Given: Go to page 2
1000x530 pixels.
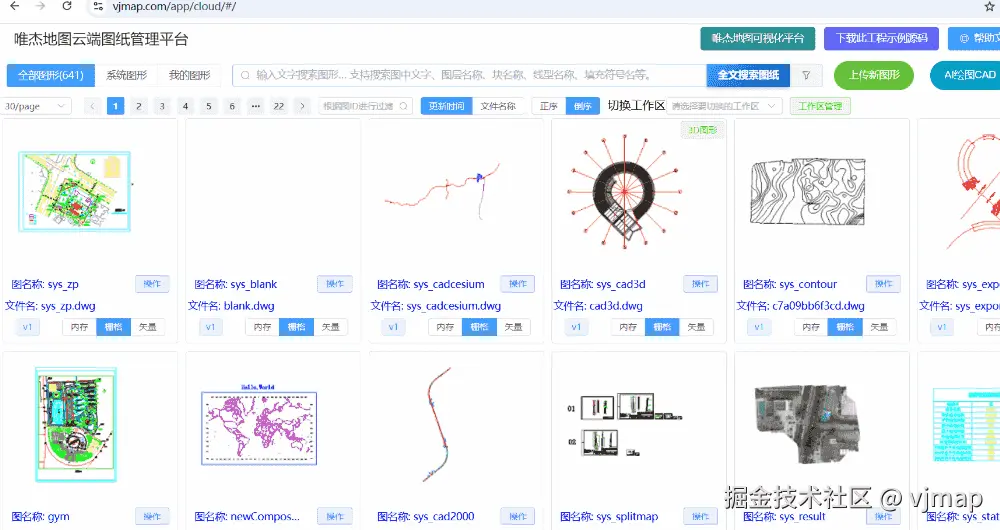Looking at the screenshot, I should click(x=138, y=106).
